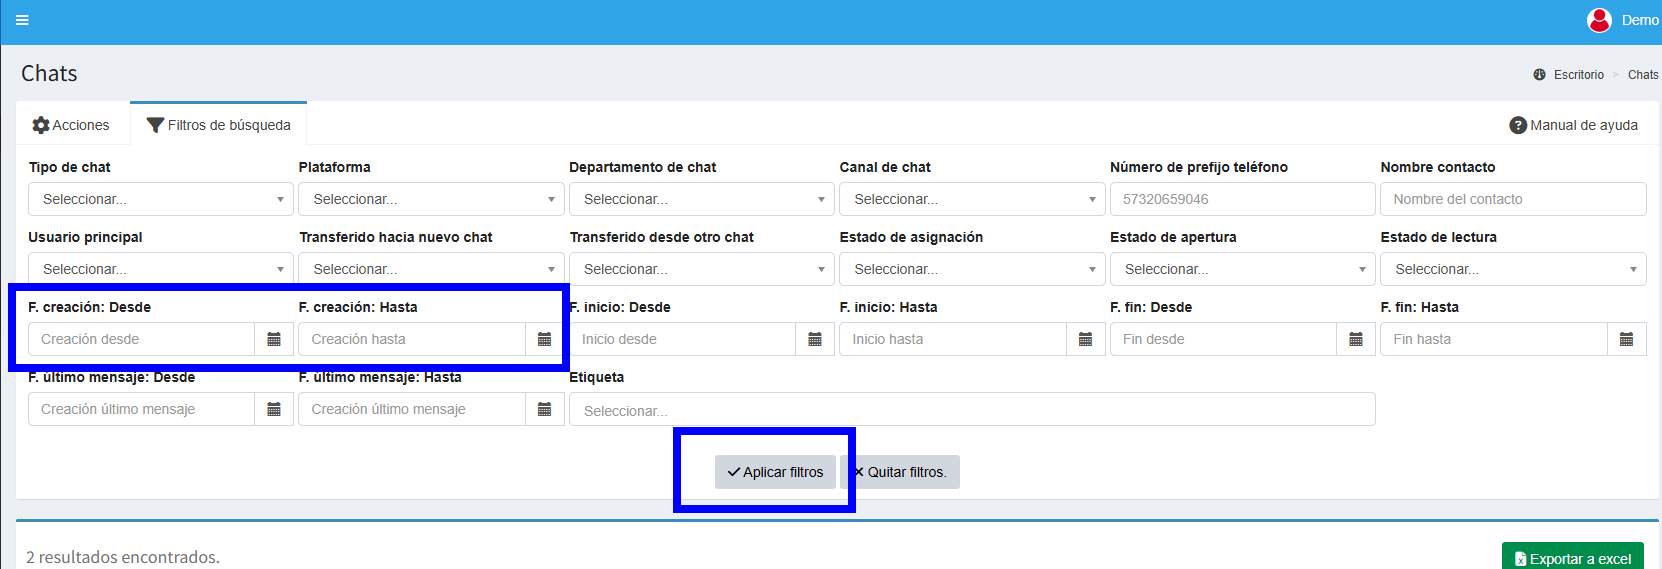Open Transferido desde otro chat dropdown
1662x569 pixels.
point(702,269)
